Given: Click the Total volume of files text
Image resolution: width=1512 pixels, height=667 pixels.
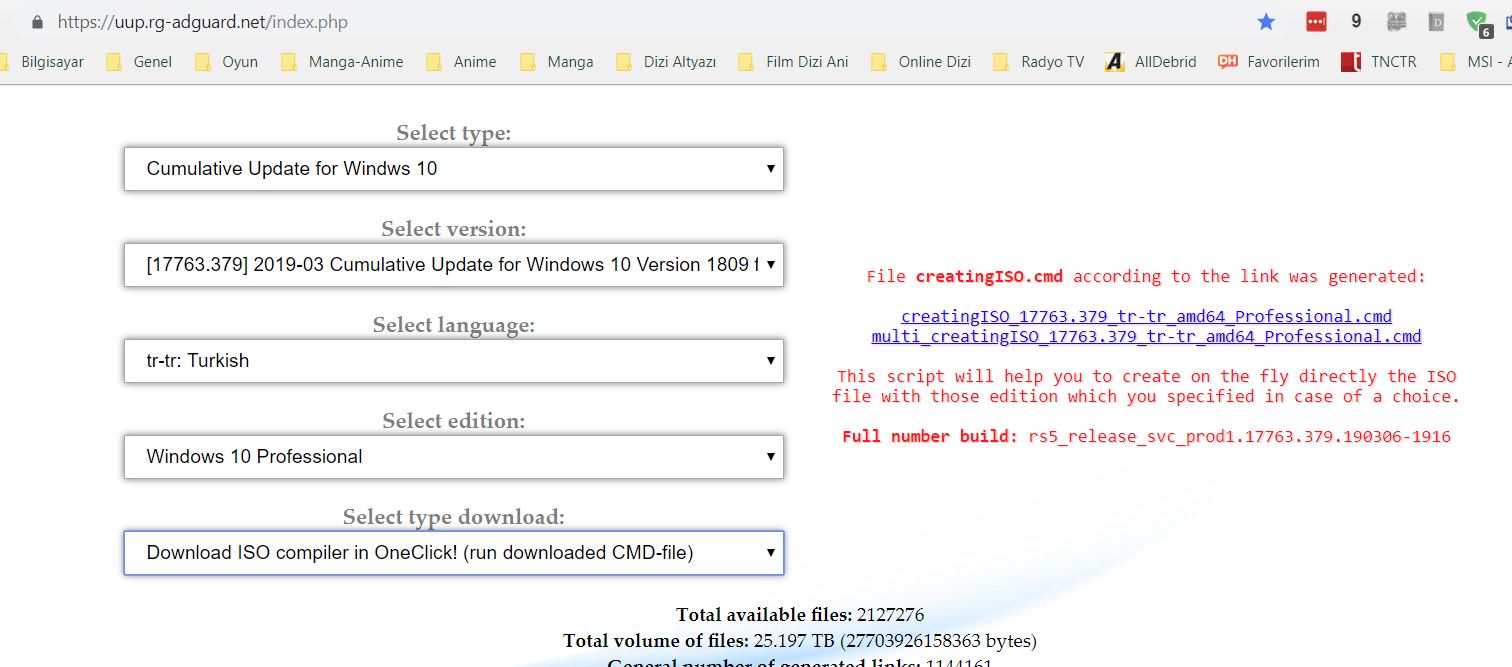Looking at the screenshot, I should pos(800,640).
